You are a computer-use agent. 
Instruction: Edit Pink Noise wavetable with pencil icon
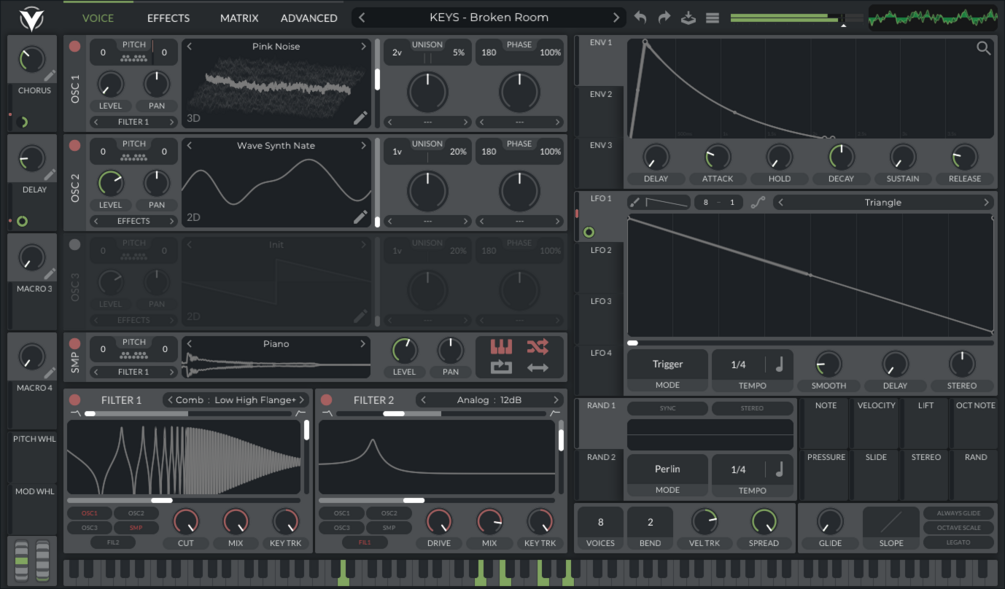tap(360, 118)
